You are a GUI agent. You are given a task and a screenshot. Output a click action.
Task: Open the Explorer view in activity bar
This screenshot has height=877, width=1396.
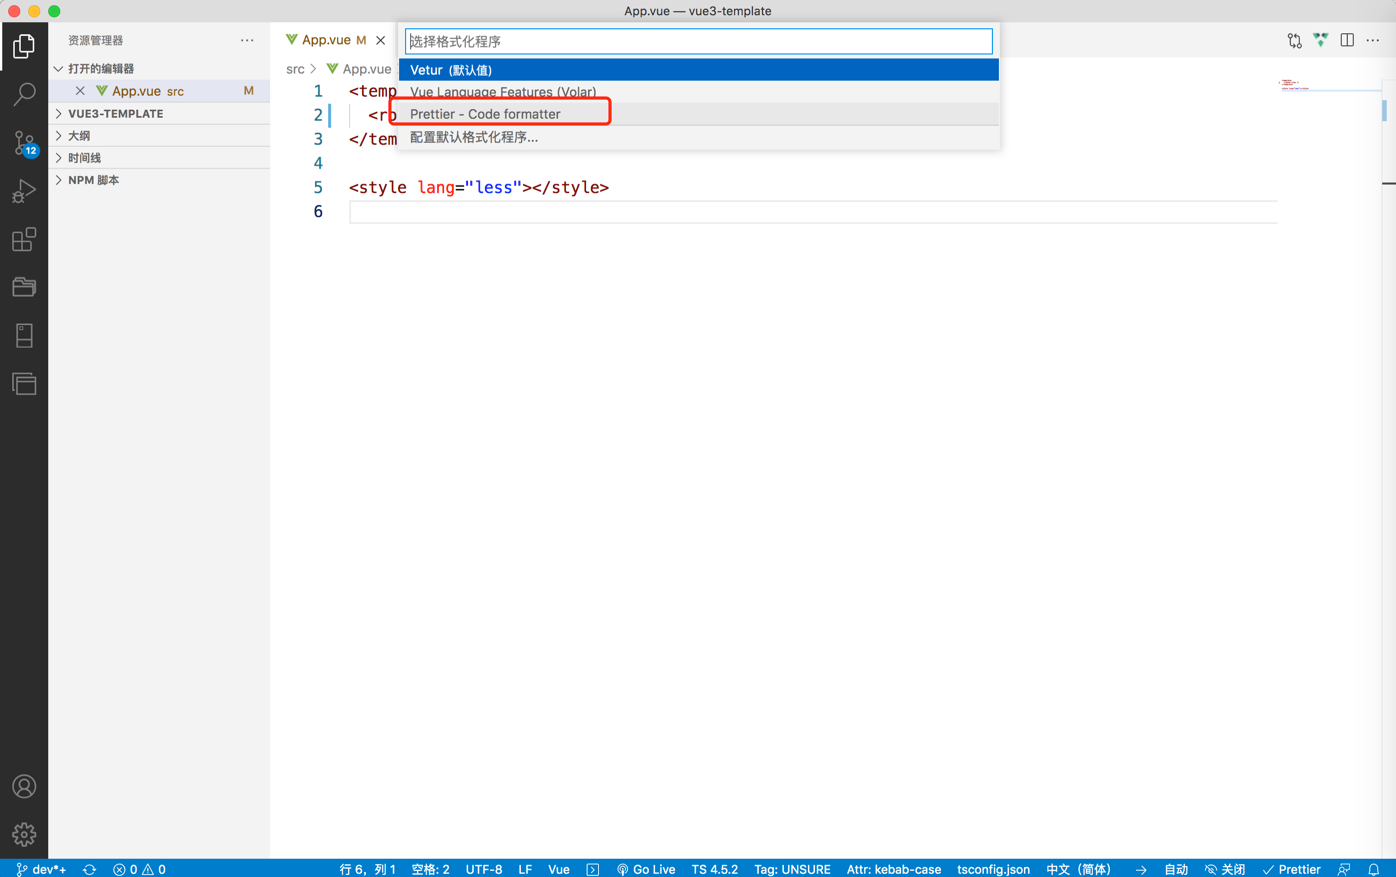pos(24,46)
